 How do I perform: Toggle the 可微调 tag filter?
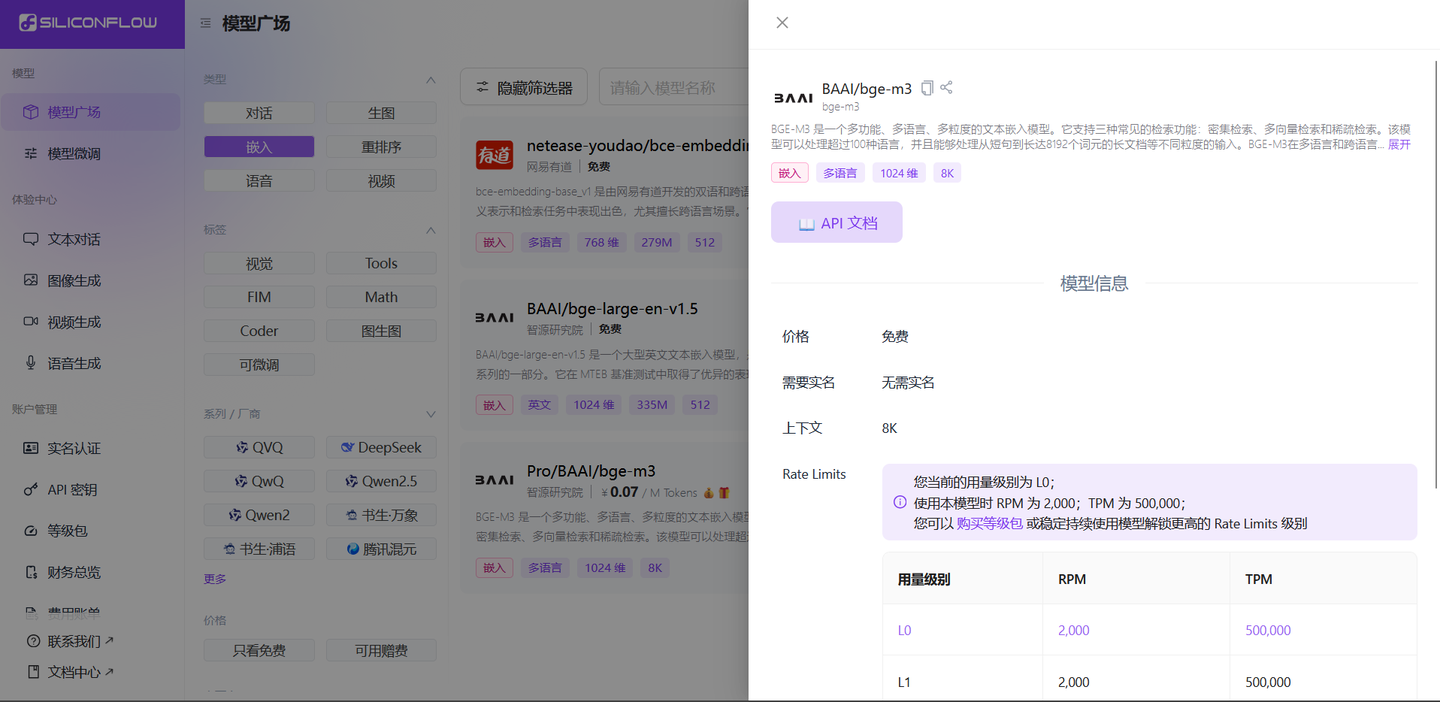point(259,365)
